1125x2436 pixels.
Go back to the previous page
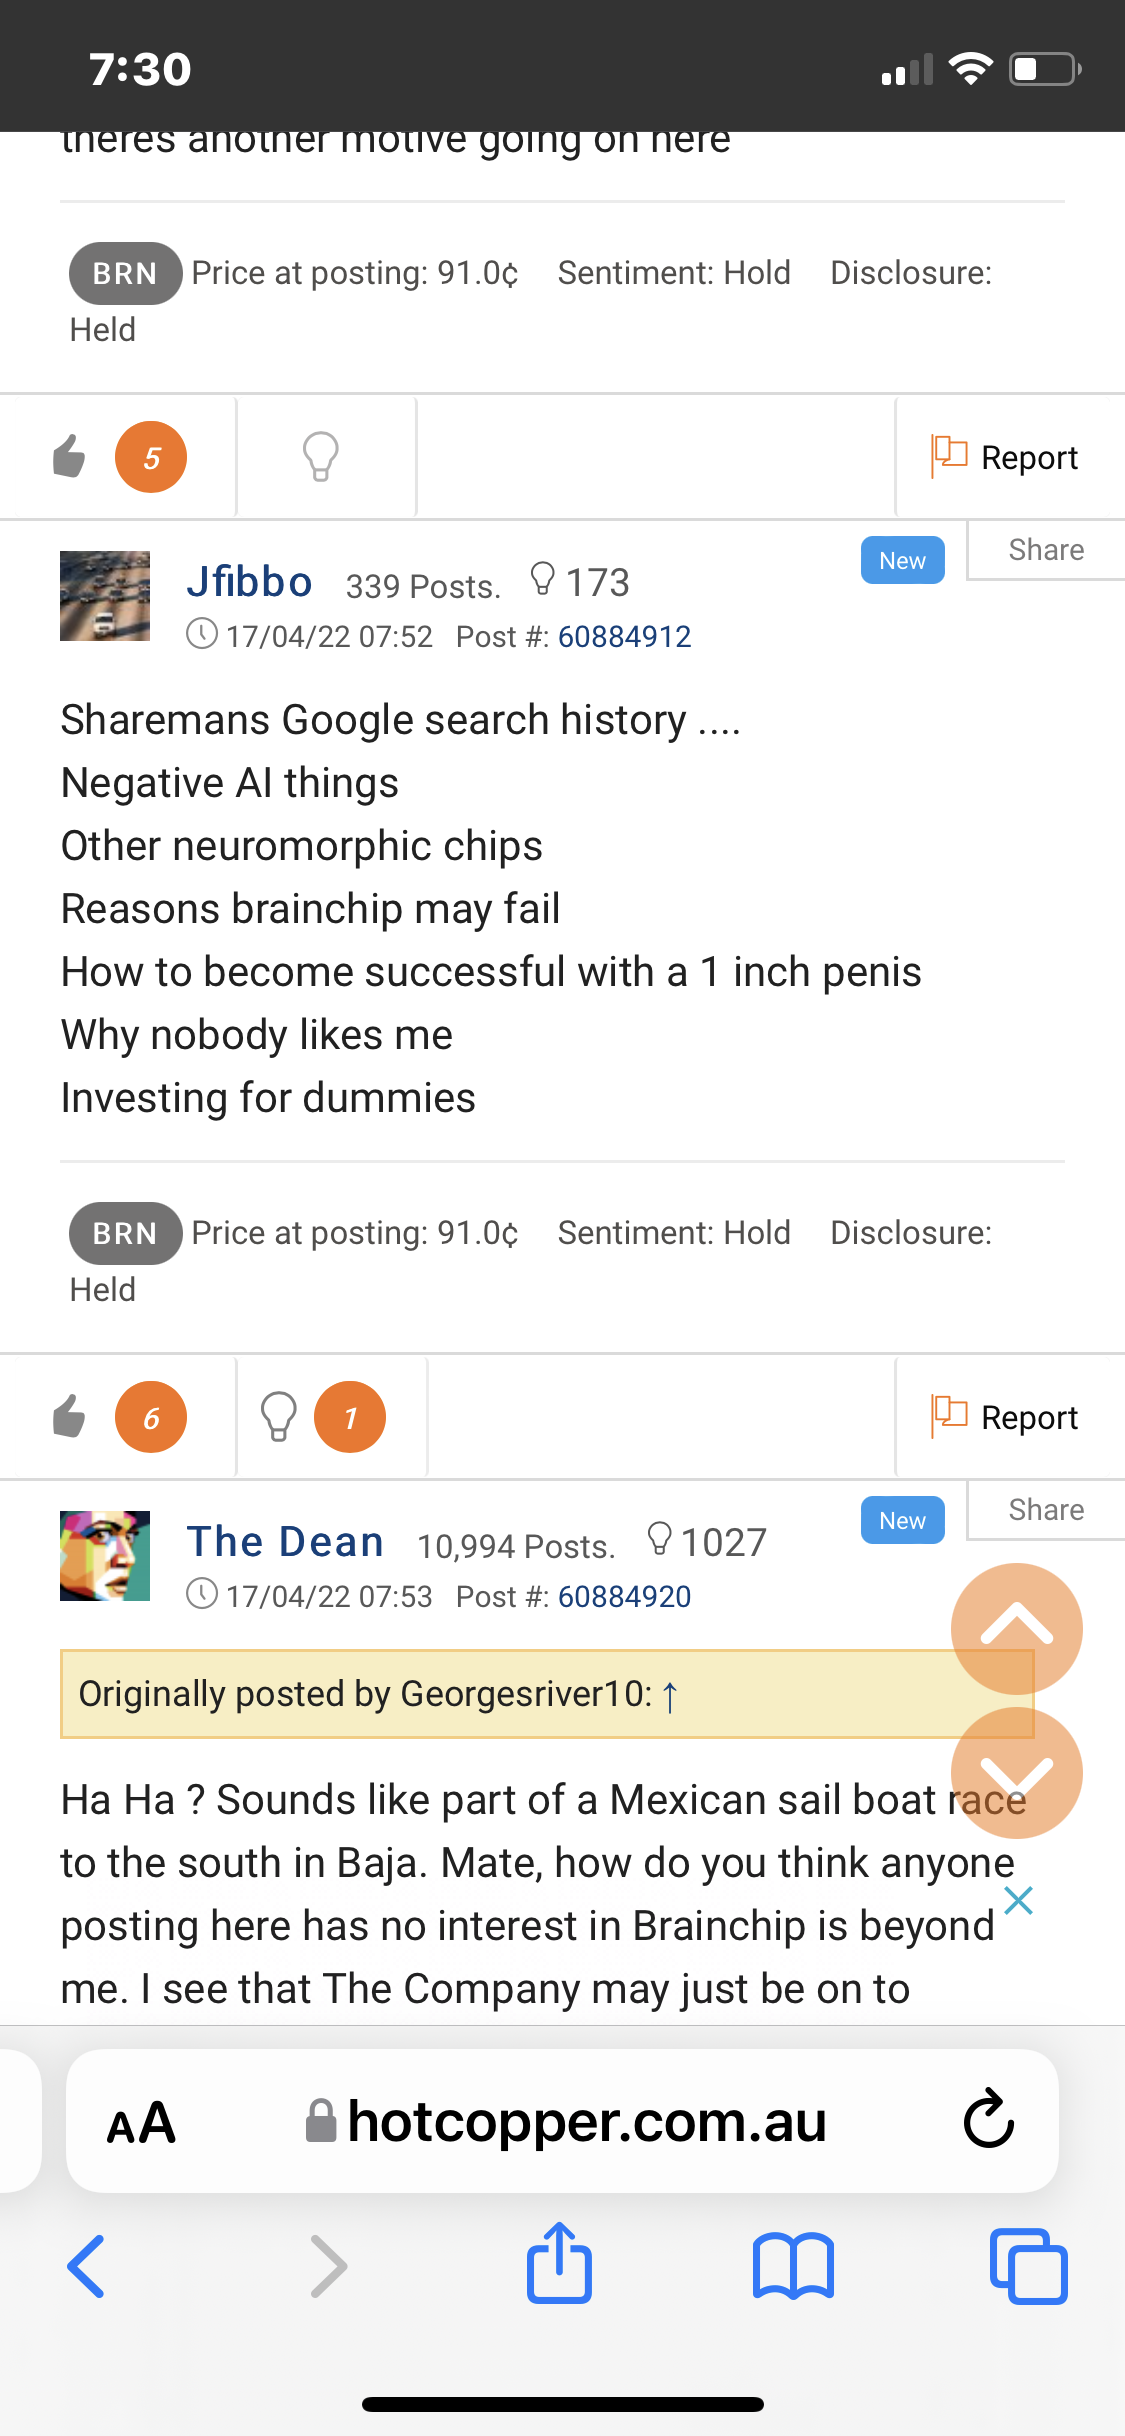click(87, 2265)
